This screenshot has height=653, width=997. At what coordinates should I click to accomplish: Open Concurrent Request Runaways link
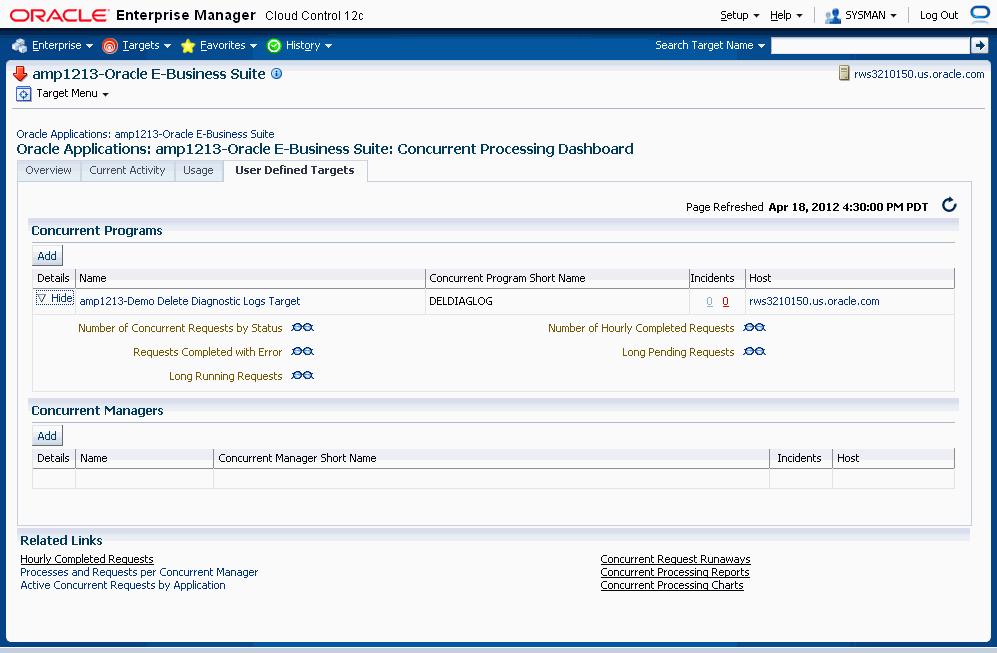click(x=675, y=559)
